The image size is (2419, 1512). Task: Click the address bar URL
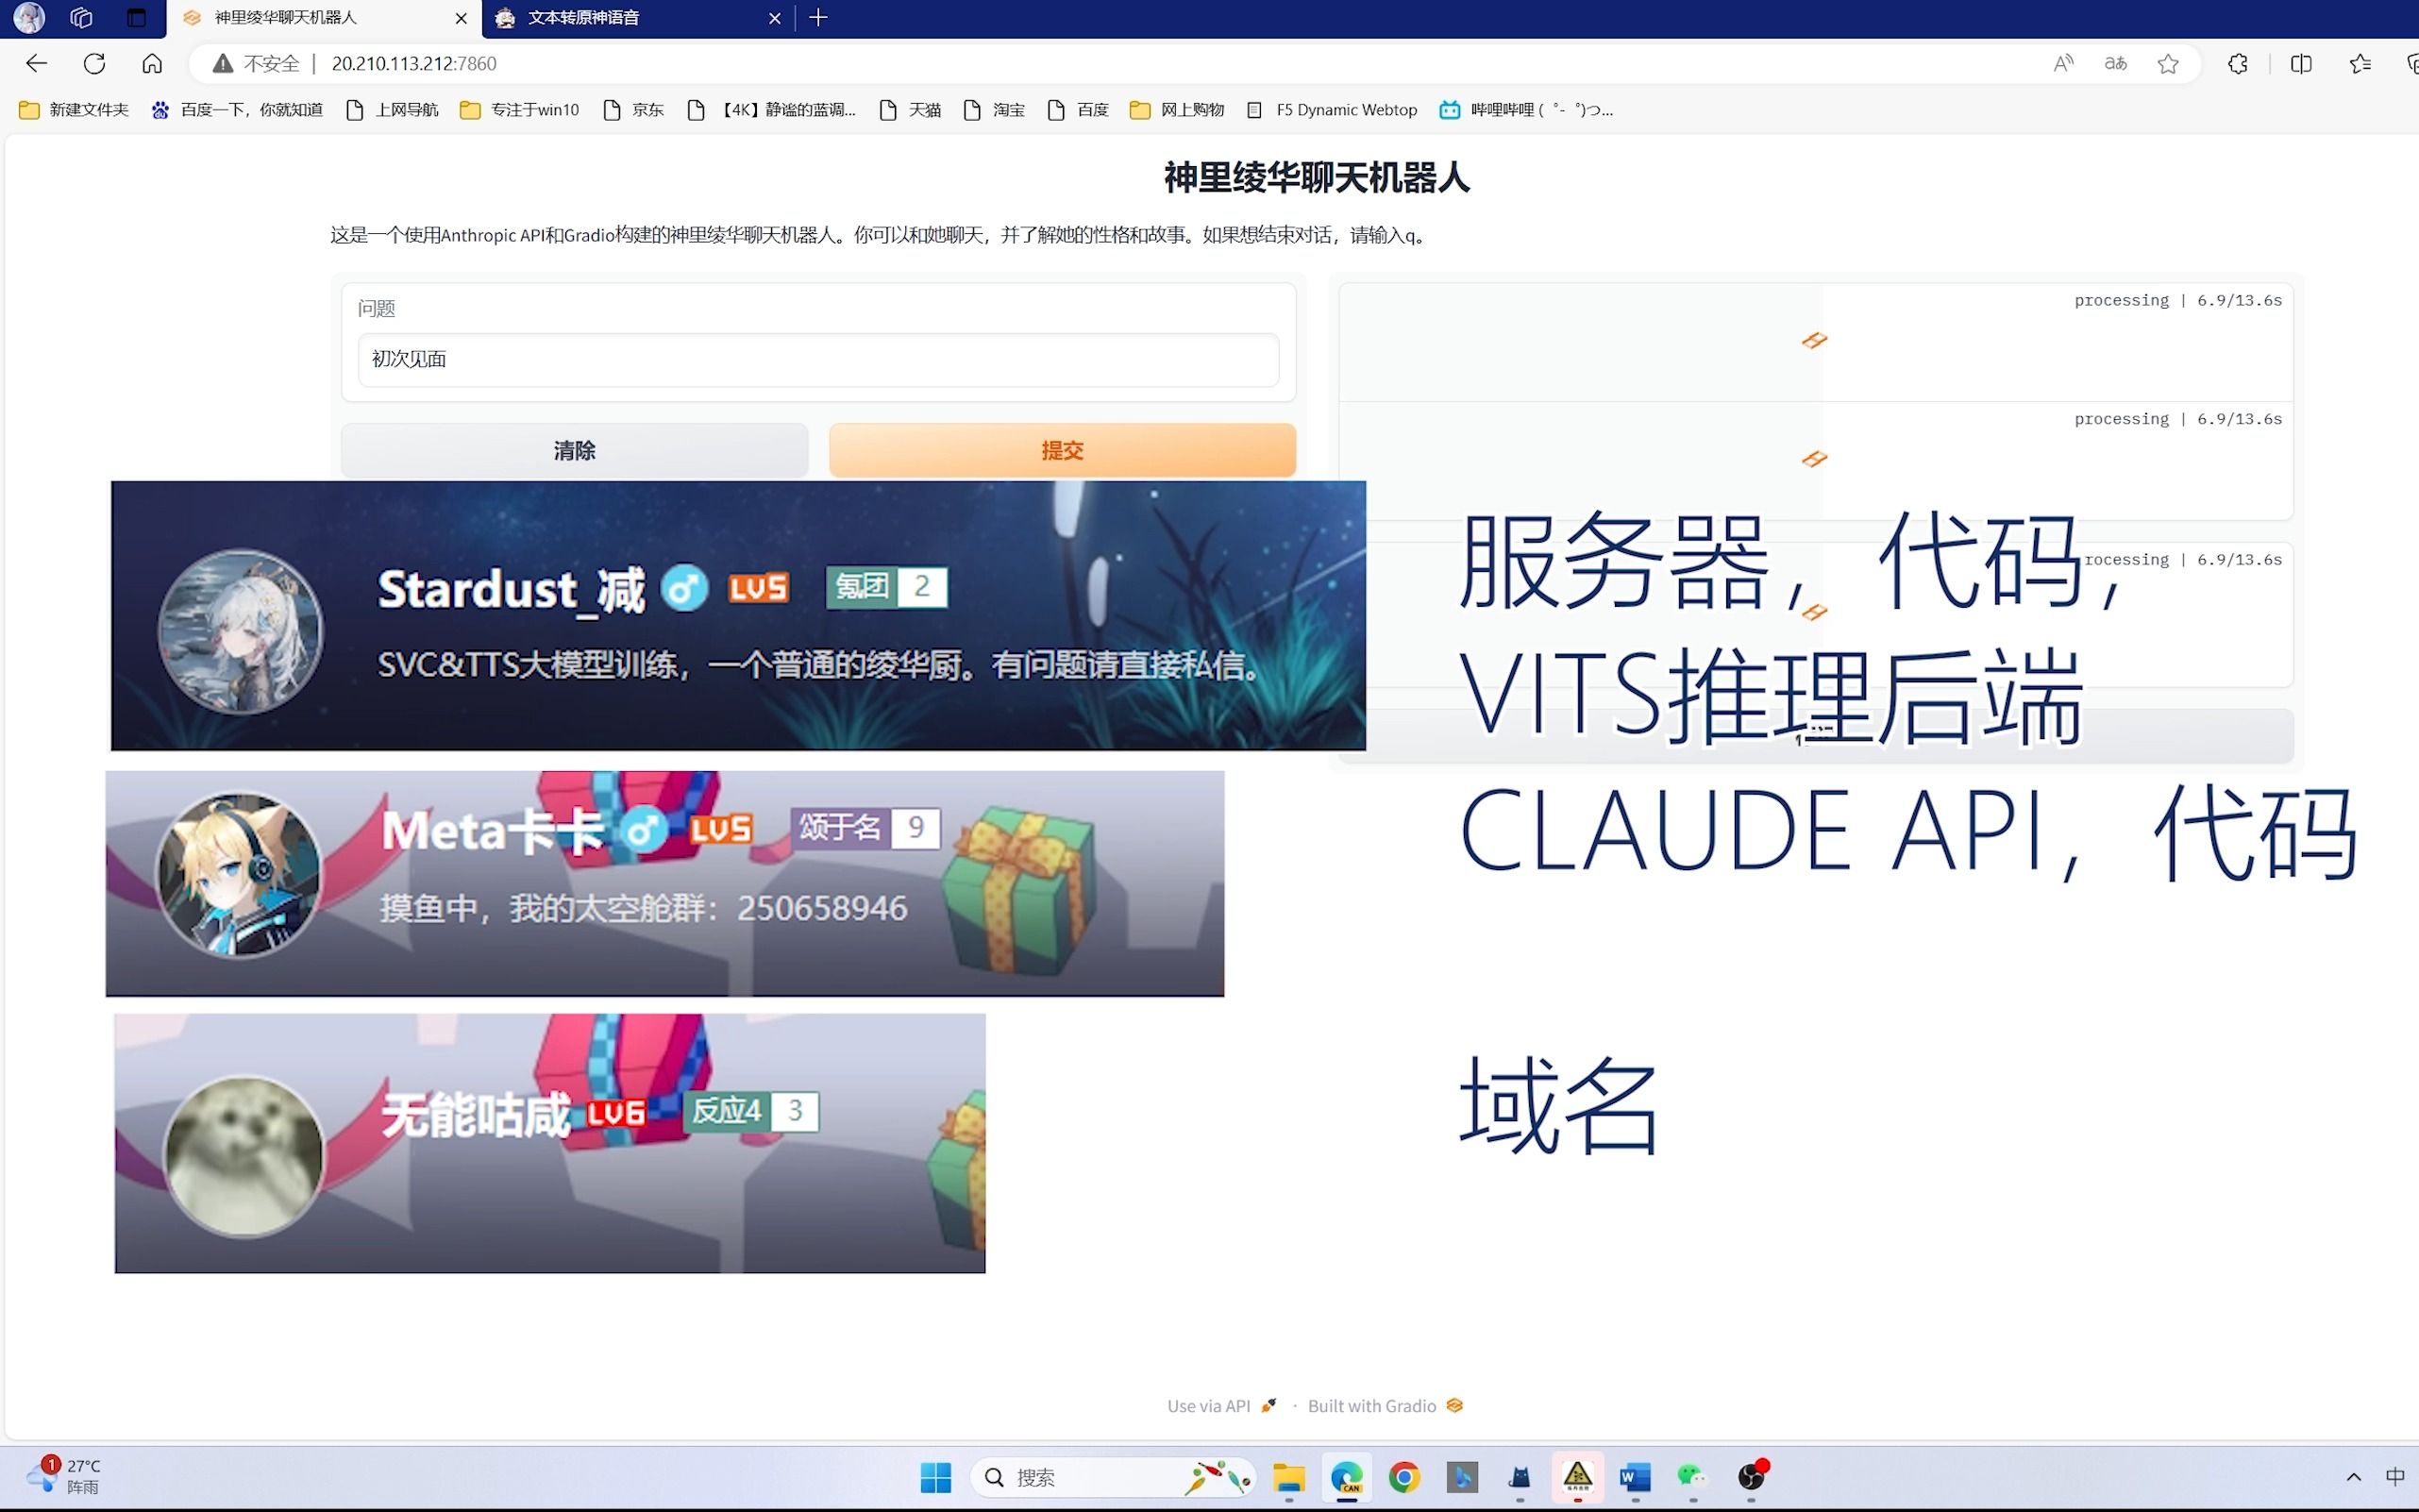point(414,63)
